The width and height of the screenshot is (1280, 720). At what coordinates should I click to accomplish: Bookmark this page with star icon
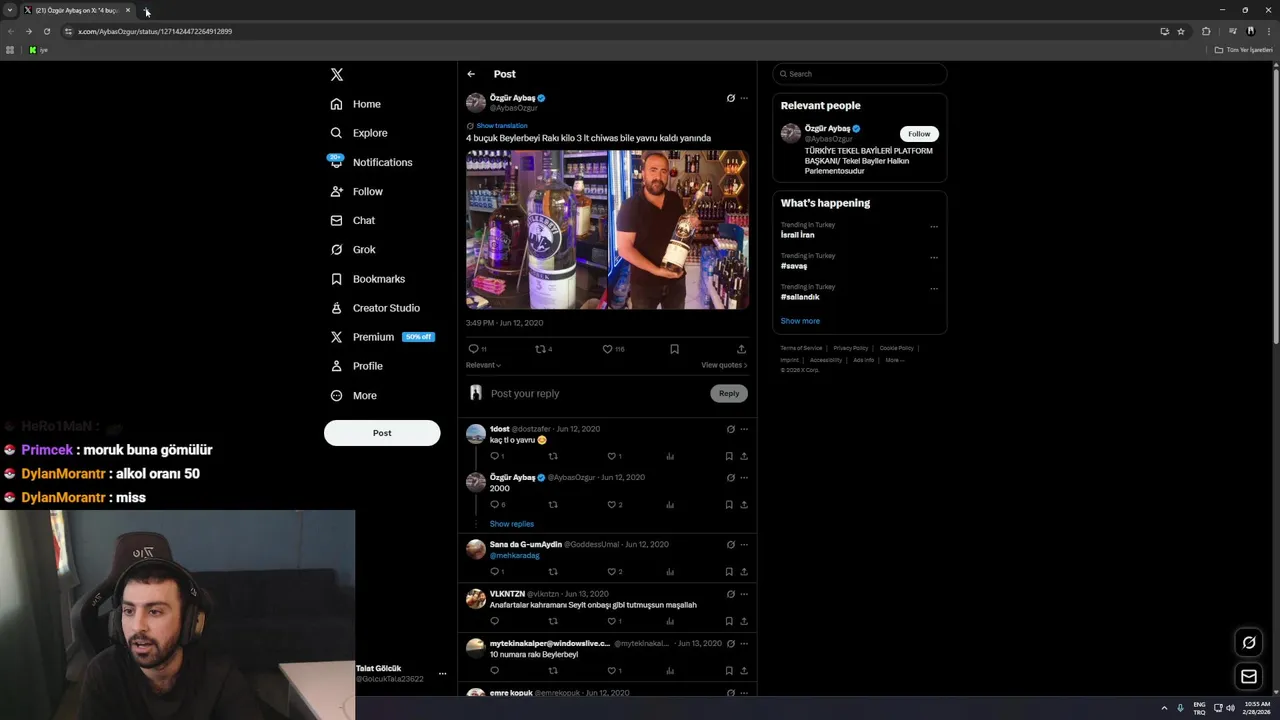click(x=1181, y=31)
